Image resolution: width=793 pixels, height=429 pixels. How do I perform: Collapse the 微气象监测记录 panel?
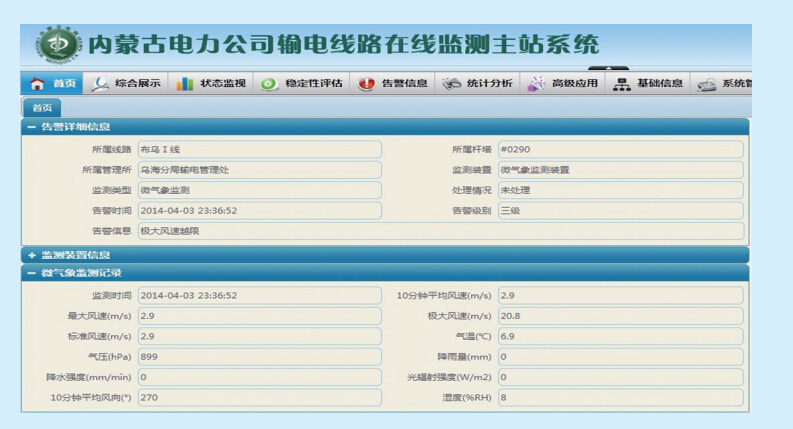tap(32, 272)
